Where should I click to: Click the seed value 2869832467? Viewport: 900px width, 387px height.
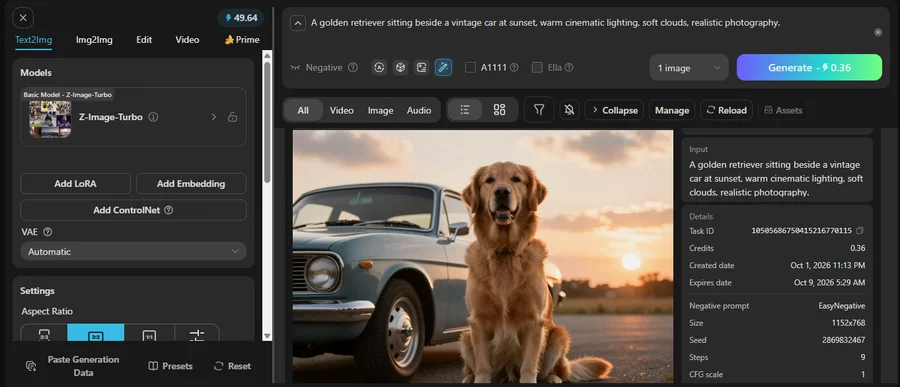point(844,340)
